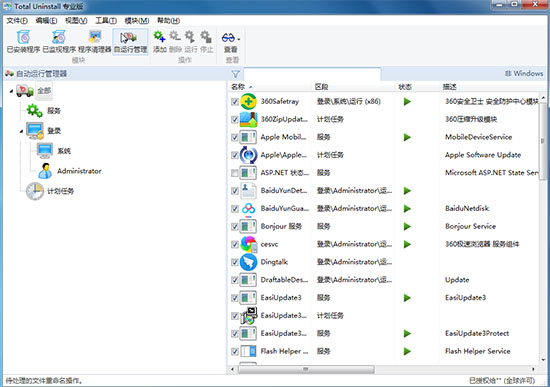The height and width of the screenshot is (387, 550).
Task: Open the 已监视程序 module
Action: (59, 41)
